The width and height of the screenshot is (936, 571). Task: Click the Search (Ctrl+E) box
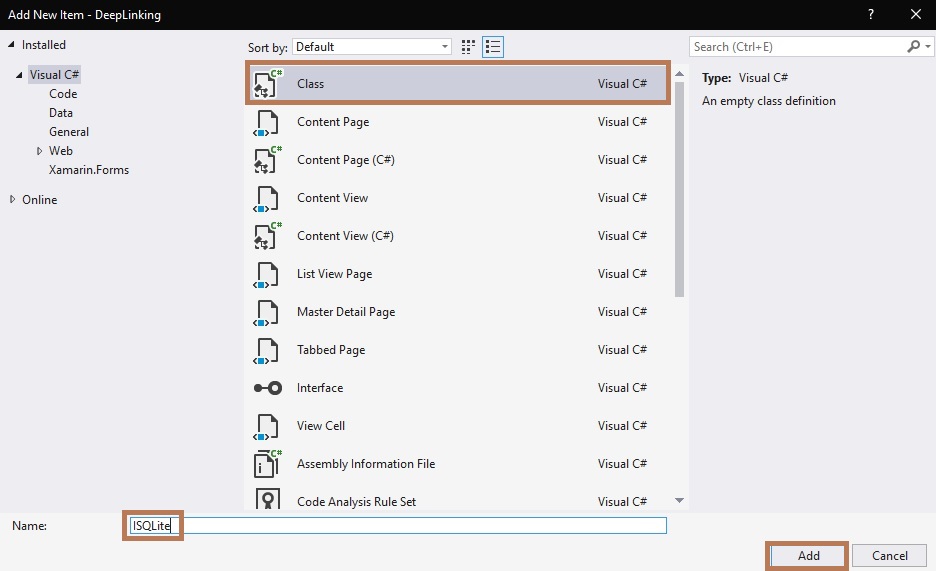pos(798,47)
